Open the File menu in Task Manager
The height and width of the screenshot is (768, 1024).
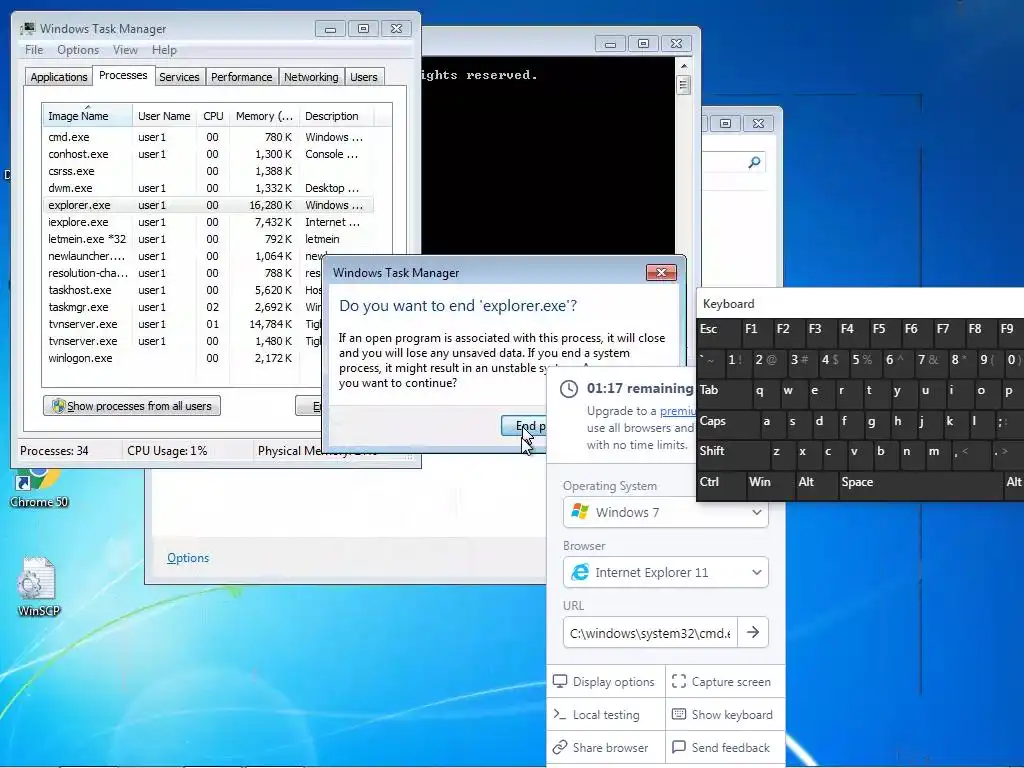pyautogui.click(x=34, y=50)
